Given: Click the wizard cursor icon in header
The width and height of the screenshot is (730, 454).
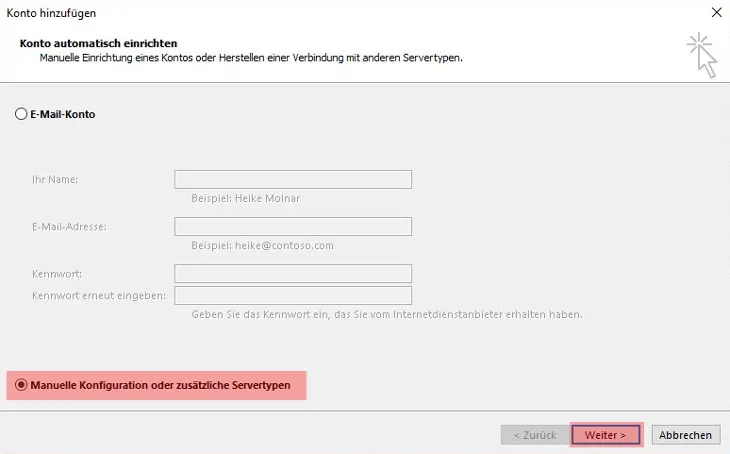Looking at the screenshot, I should [702, 53].
